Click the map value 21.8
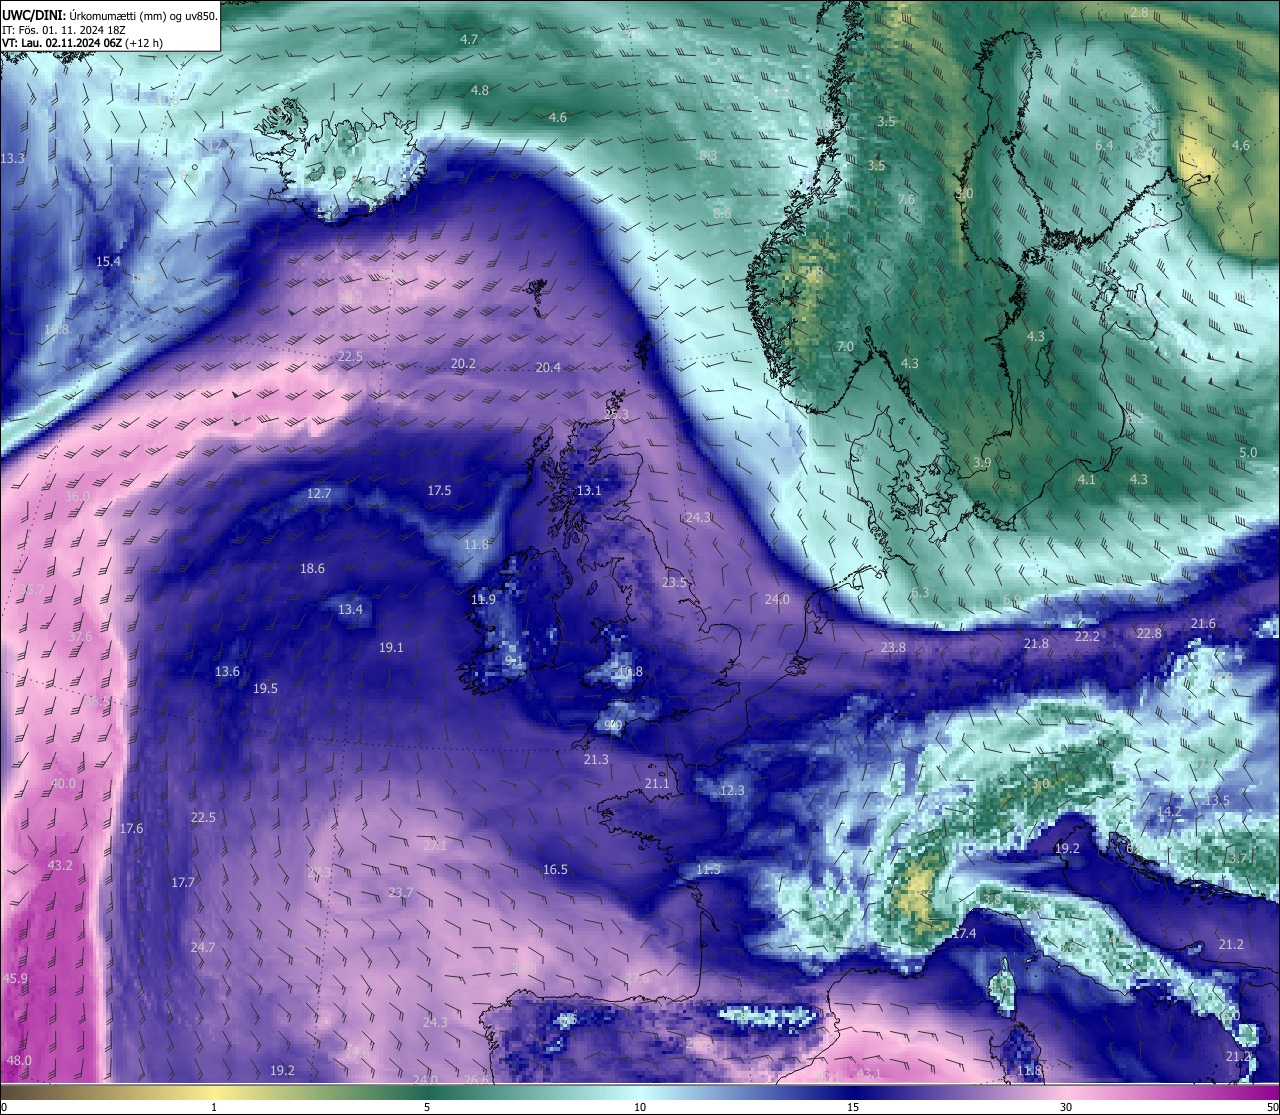The height and width of the screenshot is (1115, 1280). click(x=1036, y=643)
